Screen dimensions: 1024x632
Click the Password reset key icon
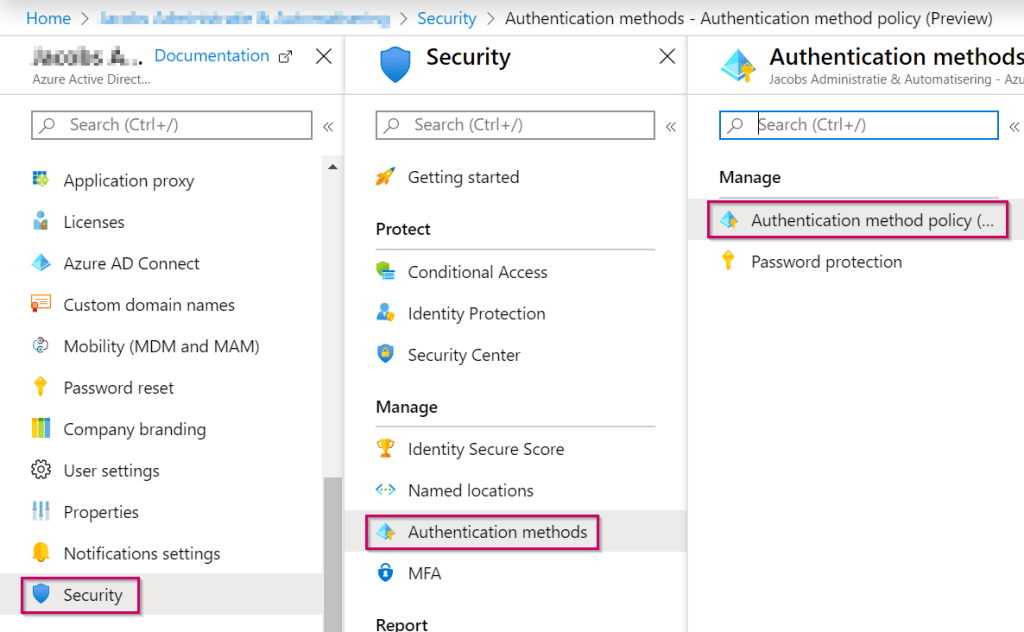click(x=41, y=388)
